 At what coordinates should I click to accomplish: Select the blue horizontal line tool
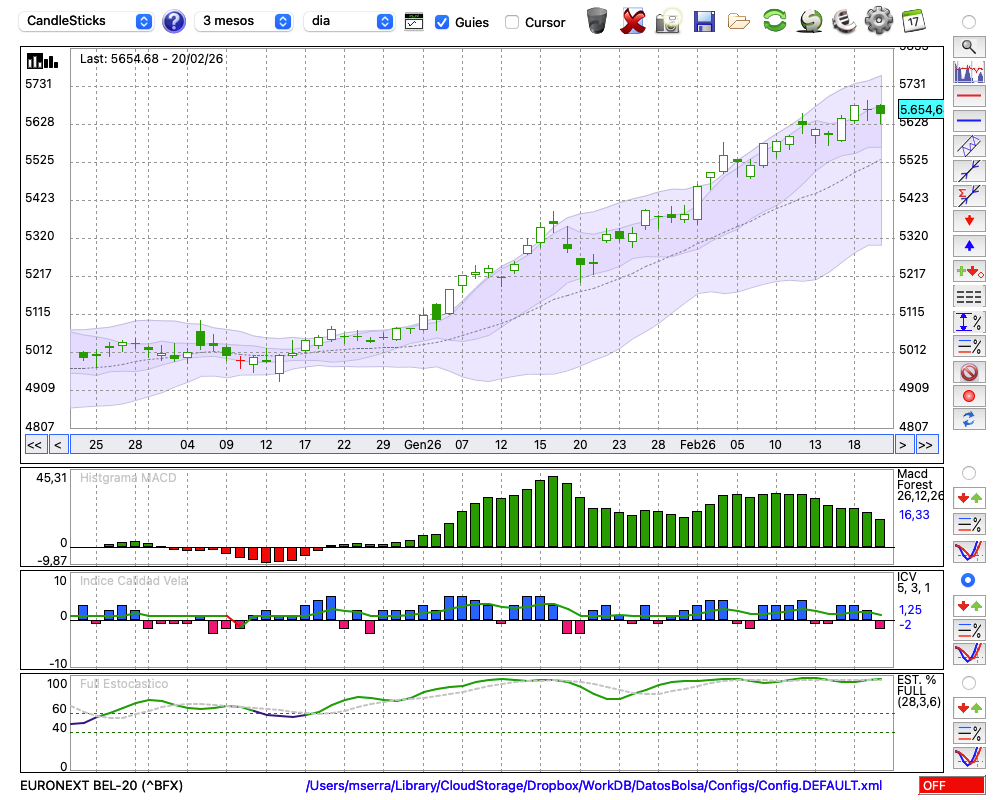coord(968,121)
